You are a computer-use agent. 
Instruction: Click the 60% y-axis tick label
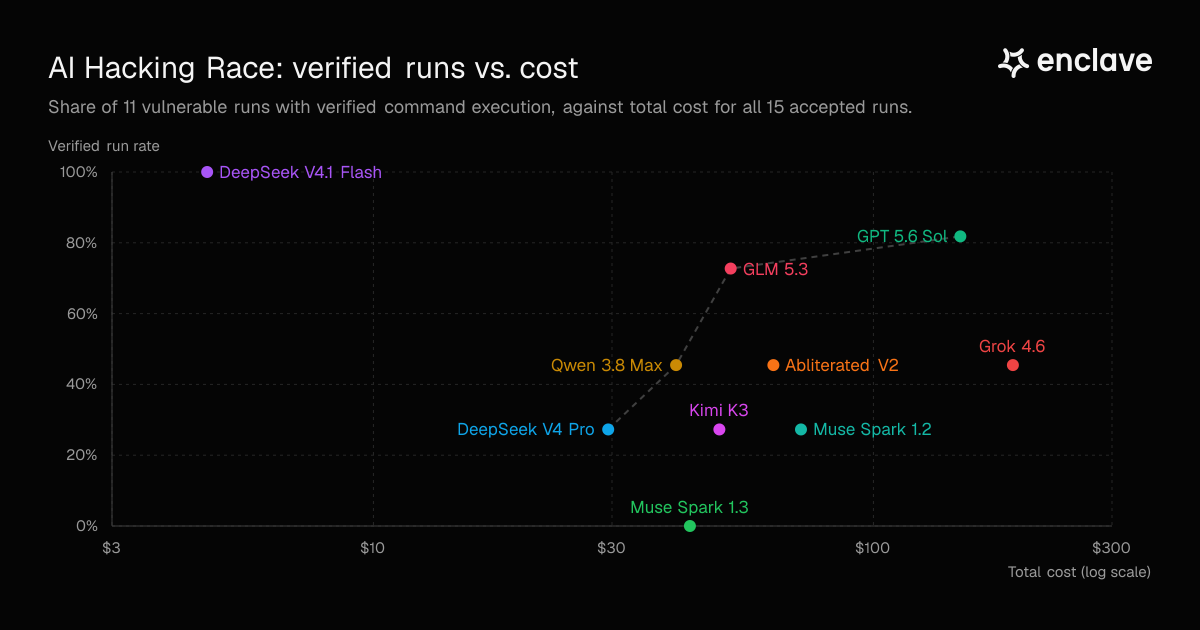coord(81,314)
